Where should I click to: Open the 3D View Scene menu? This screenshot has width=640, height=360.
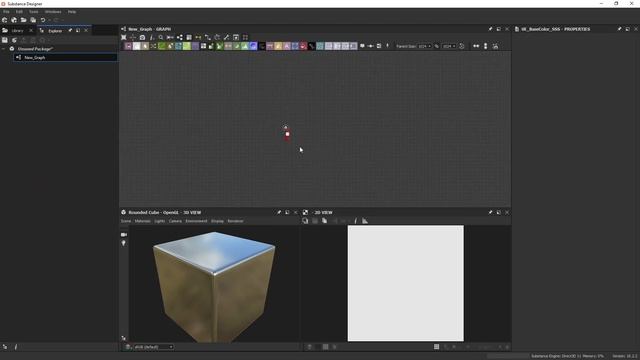126,221
